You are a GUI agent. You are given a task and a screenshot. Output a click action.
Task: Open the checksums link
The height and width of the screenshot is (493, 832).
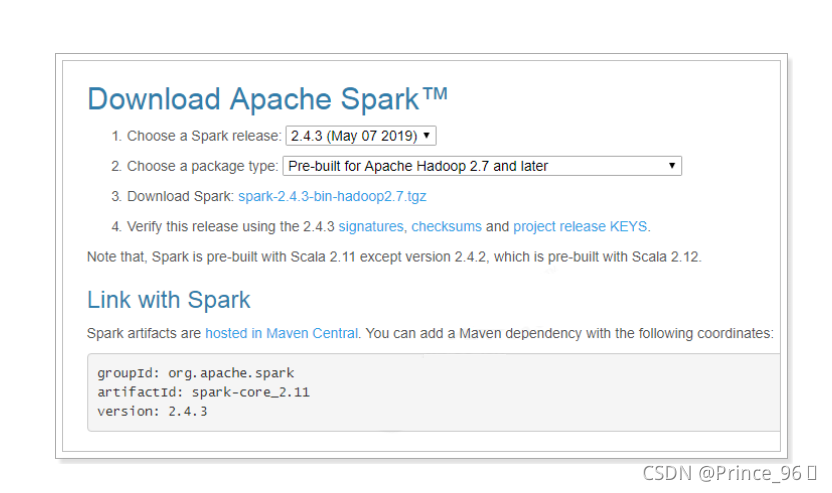click(446, 226)
